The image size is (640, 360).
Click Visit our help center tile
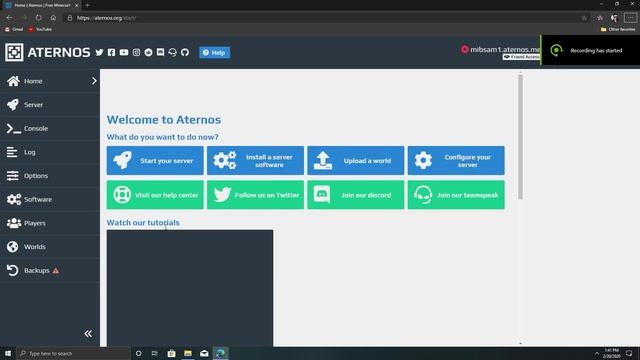click(155, 195)
